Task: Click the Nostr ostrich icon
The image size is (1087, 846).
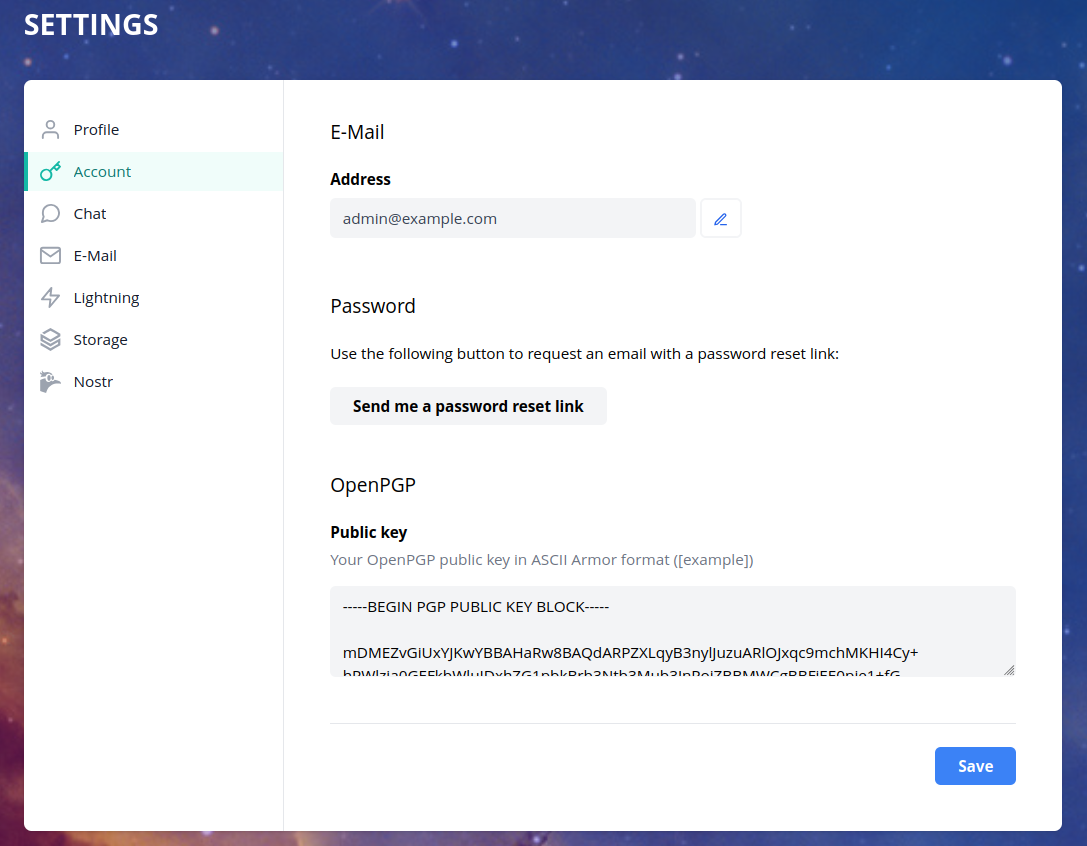Action: 50,381
